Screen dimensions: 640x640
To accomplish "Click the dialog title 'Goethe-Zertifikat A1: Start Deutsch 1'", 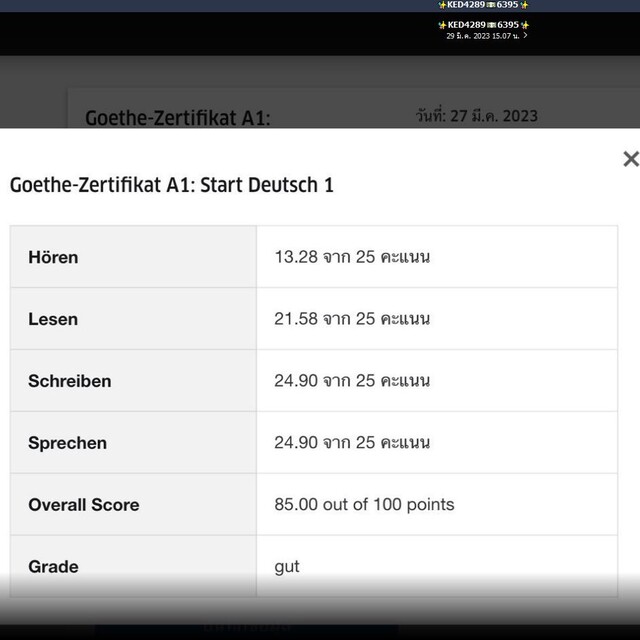I will [172, 185].
